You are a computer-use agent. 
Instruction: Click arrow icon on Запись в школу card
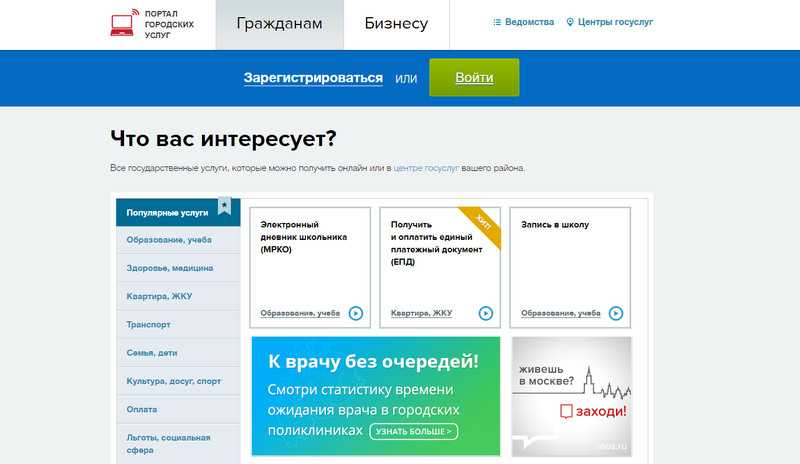[616, 313]
